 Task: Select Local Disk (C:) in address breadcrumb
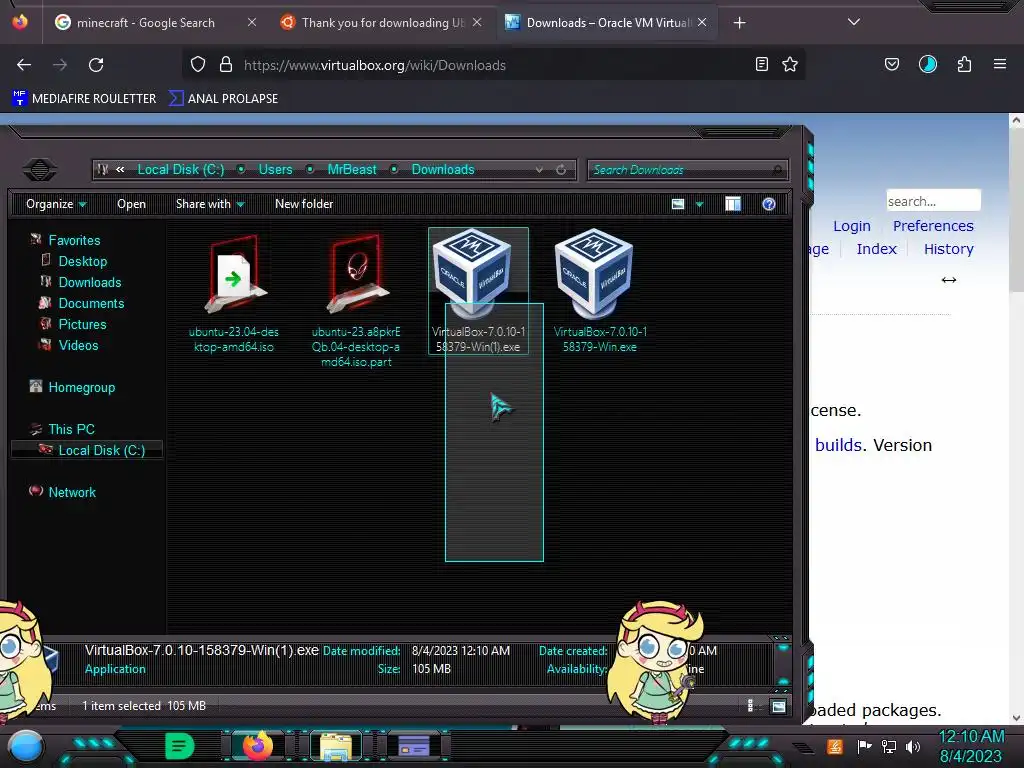point(180,170)
